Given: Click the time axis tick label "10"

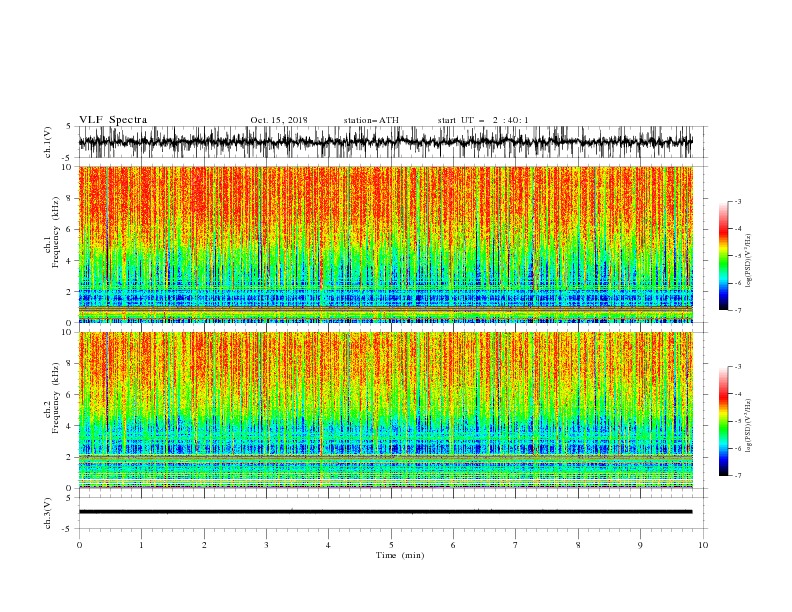Looking at the screenshot, I should [703, 545].
